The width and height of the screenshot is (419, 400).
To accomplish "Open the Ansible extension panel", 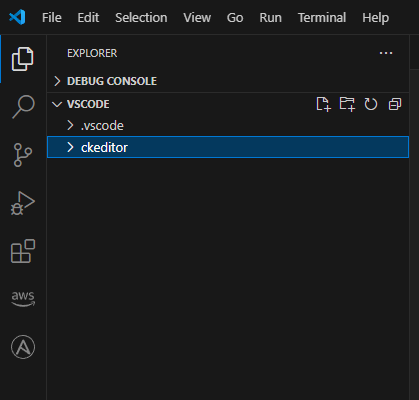I will [x=23, y=347].
